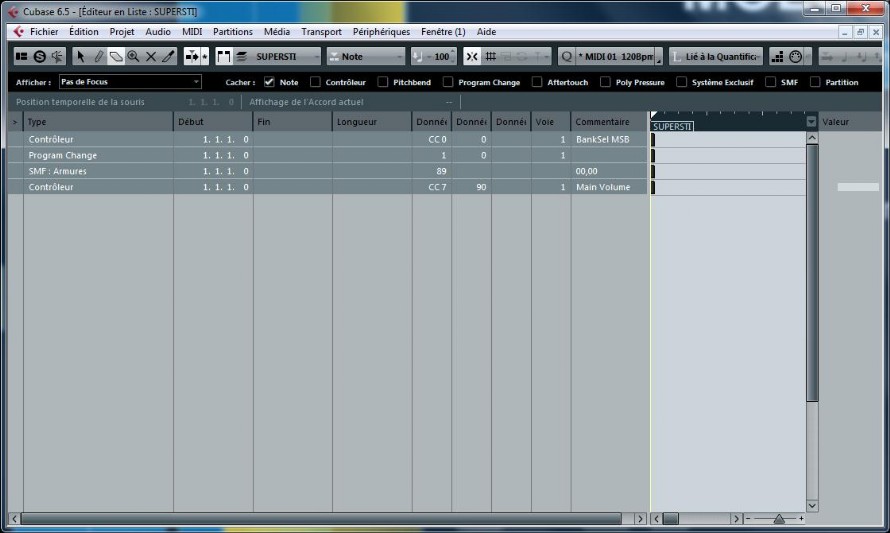
Task: Toggle Snap to Zero Crossing icon
Action: [x=472, y=56]
